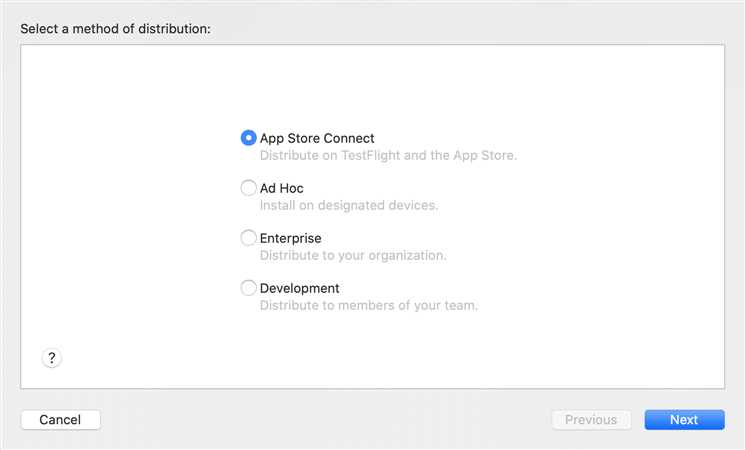Screen dimensions: 745x450
Task: Choose the Ad Hoc distribution option
Action: [x=248, y=188]
